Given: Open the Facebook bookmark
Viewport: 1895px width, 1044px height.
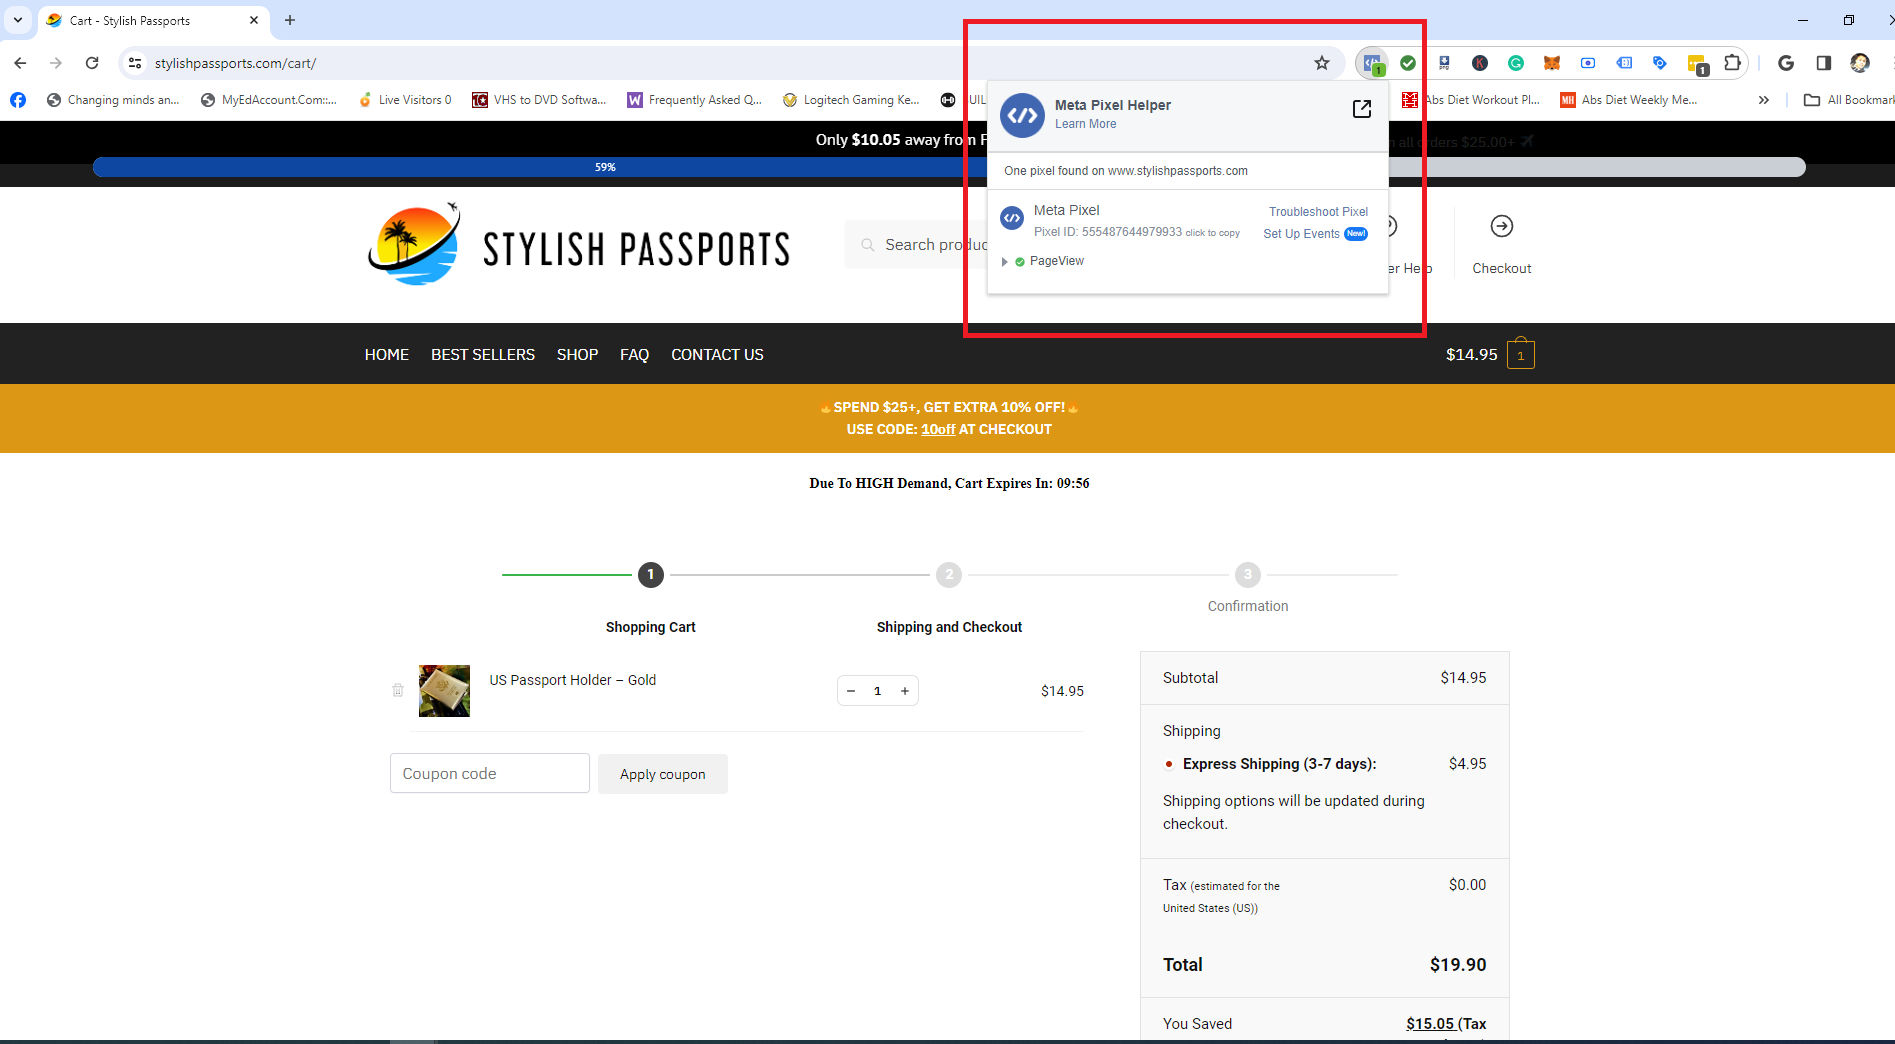Looking at the screenshot, I should (18, 100).
